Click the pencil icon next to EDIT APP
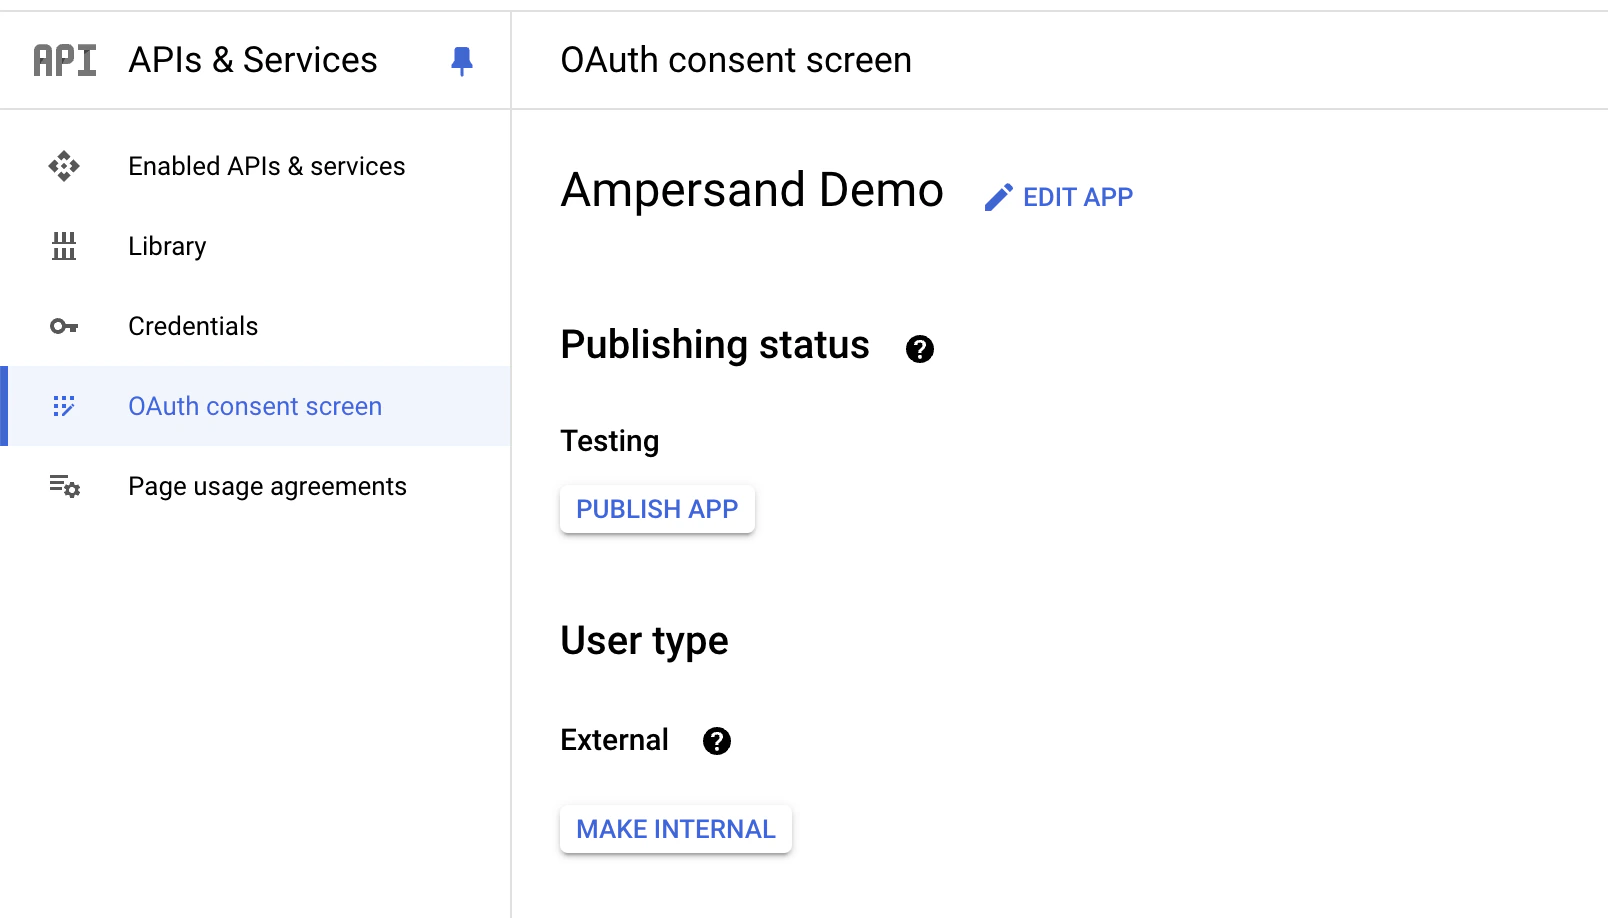Screen dimensions: 1608x918 pos(998,196)
